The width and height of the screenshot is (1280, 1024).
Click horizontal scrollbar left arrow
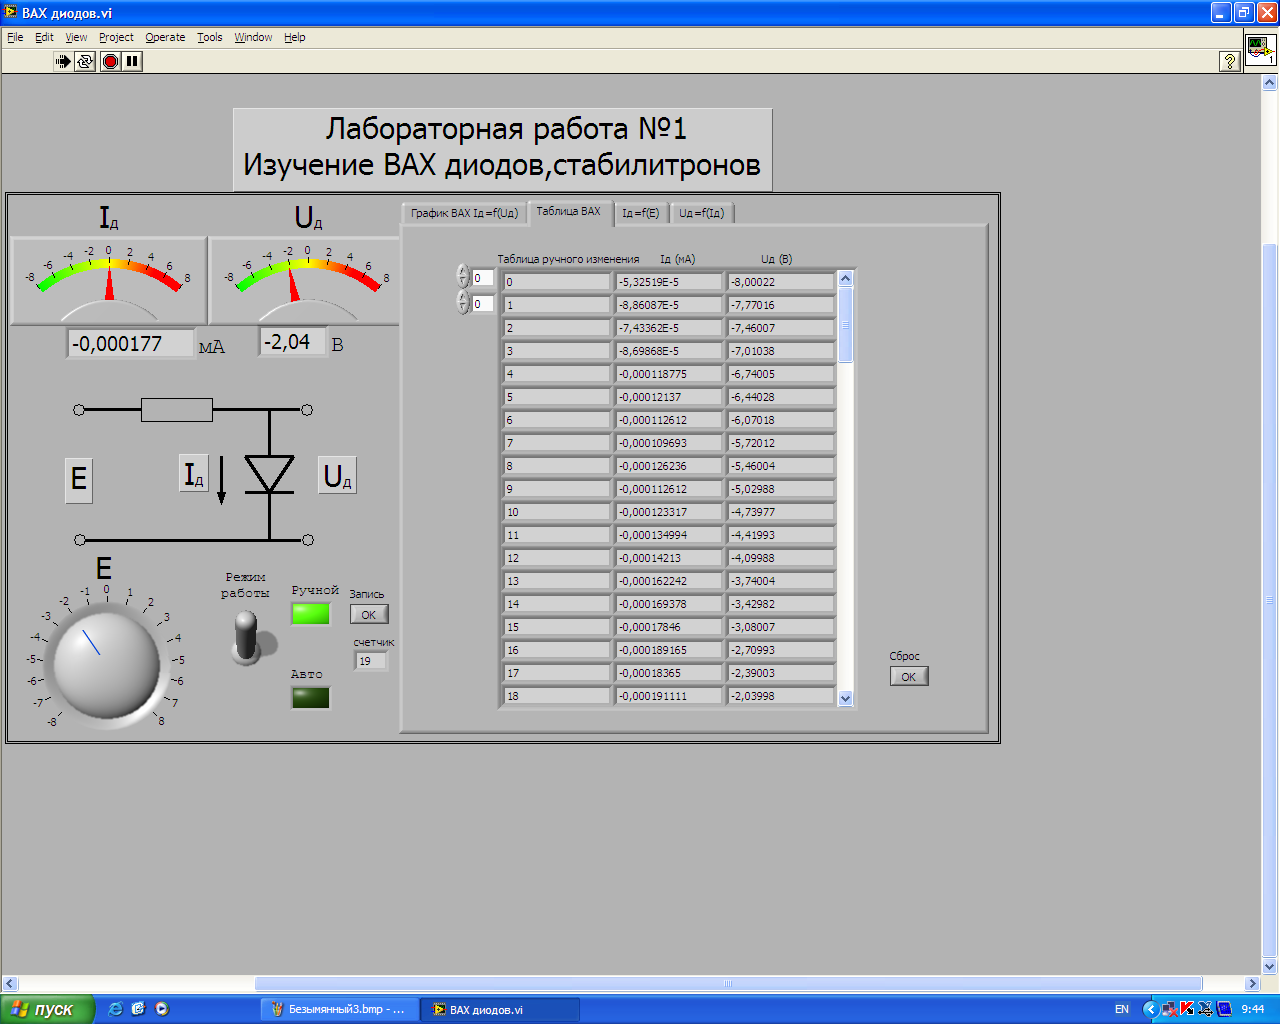[10, 983]
